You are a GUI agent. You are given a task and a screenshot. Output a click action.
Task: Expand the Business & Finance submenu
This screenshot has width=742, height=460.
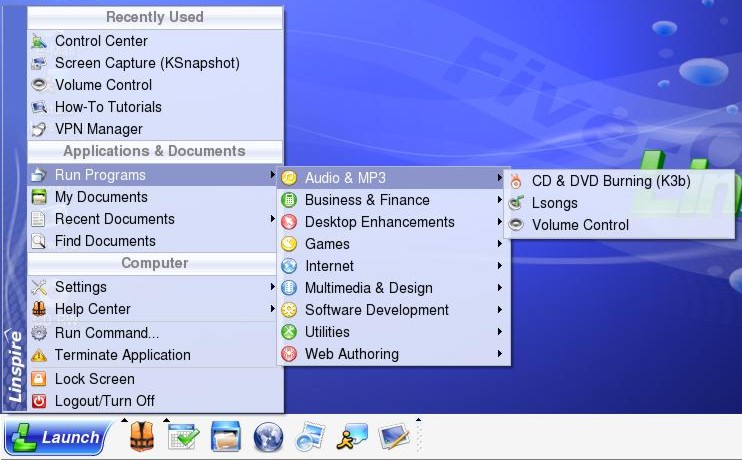point(367,200)
